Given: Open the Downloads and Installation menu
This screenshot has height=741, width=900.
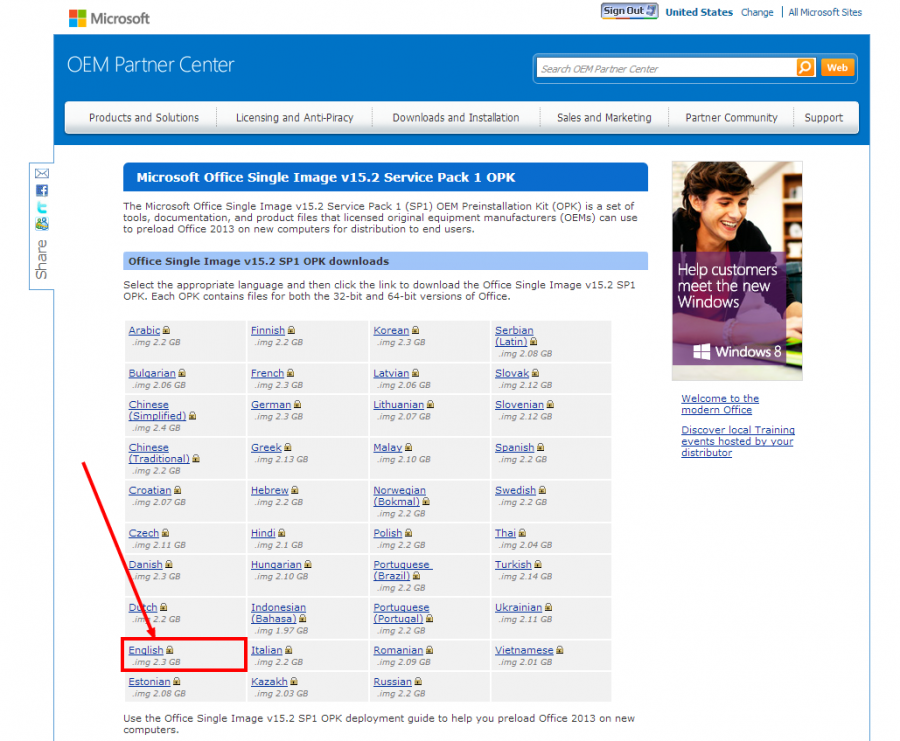Looking at the screenshot, I should [x=455, y=118].
